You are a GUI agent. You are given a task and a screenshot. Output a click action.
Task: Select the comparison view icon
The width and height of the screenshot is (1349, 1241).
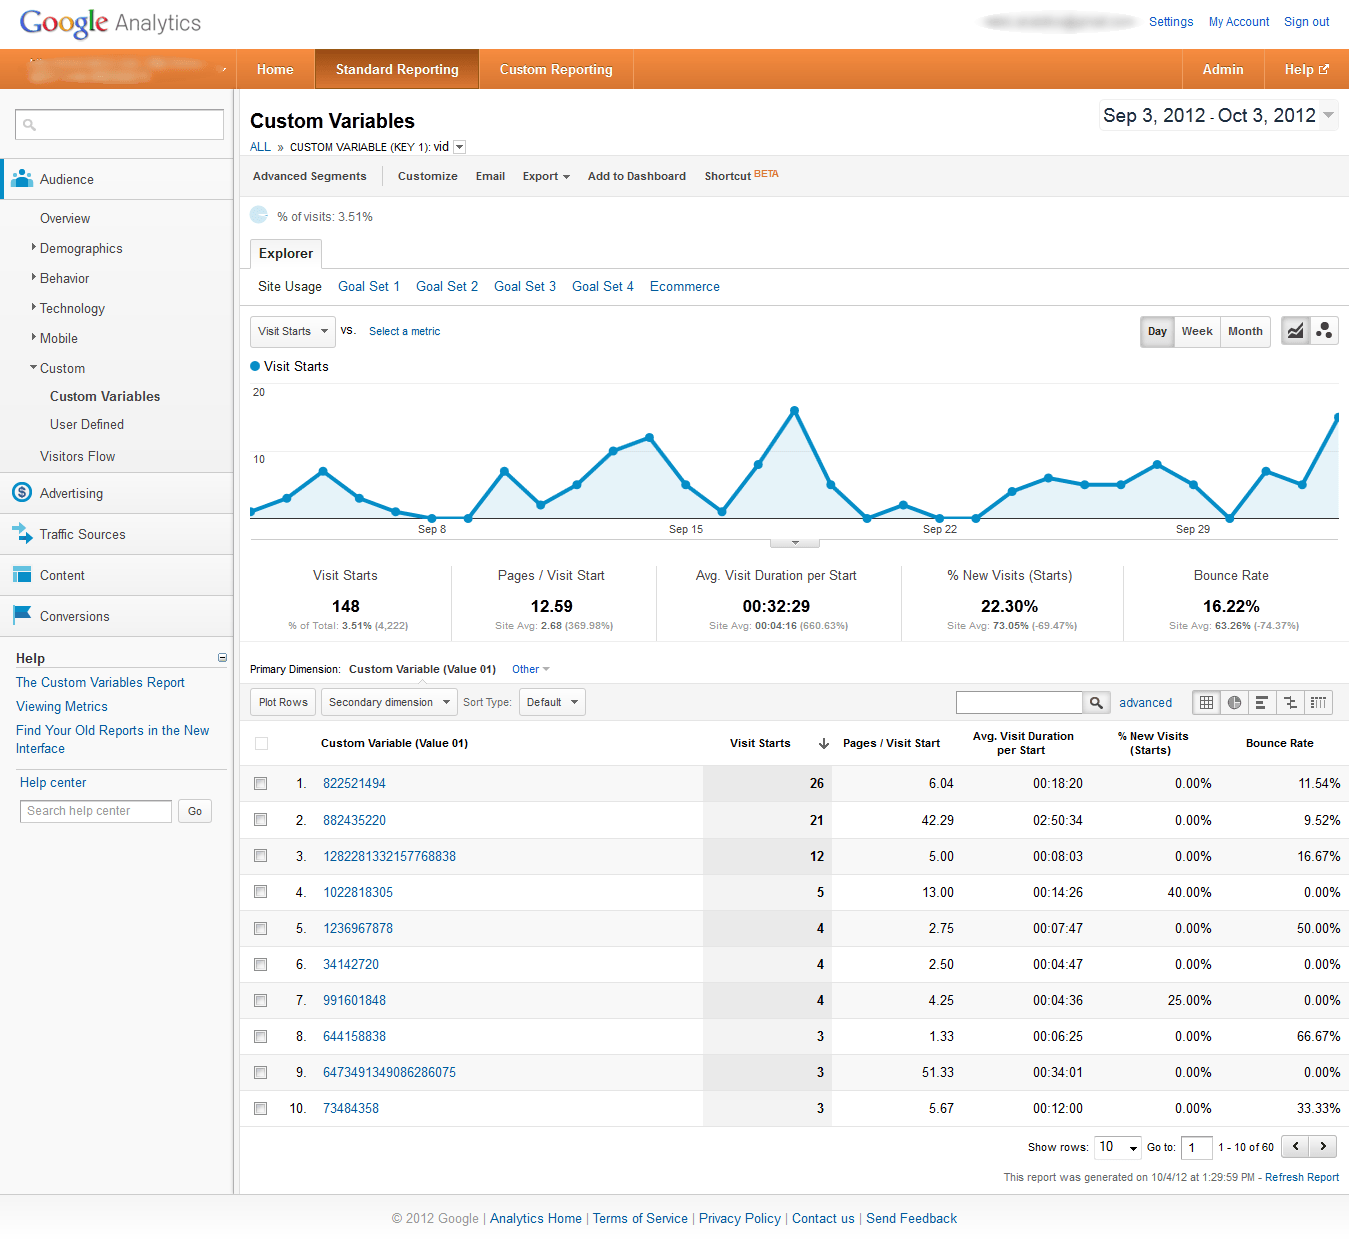[1290, 702]
